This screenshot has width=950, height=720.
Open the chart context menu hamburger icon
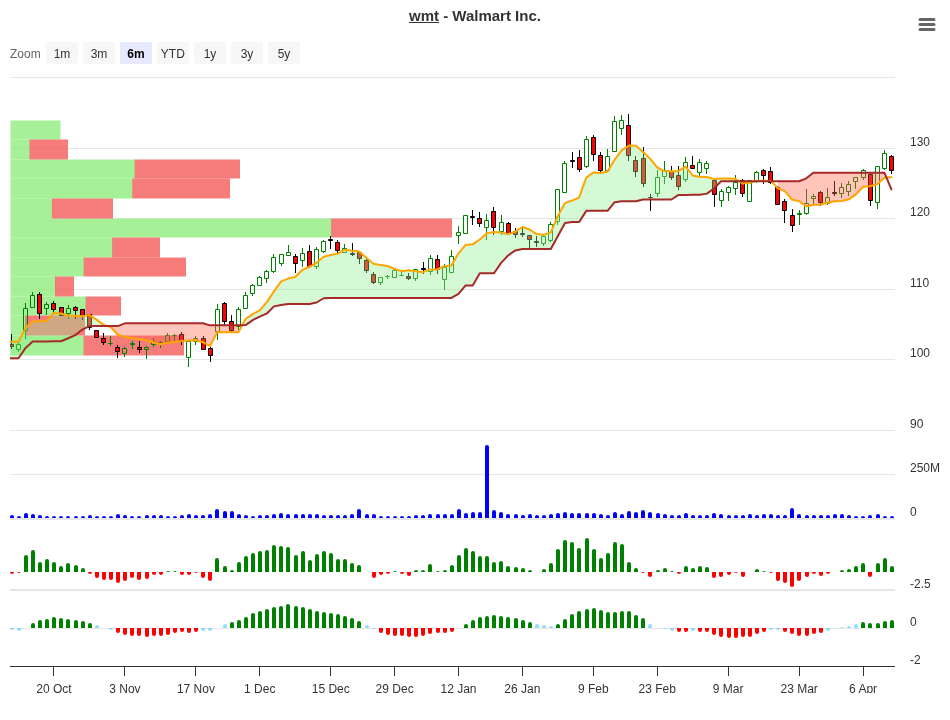926,24
